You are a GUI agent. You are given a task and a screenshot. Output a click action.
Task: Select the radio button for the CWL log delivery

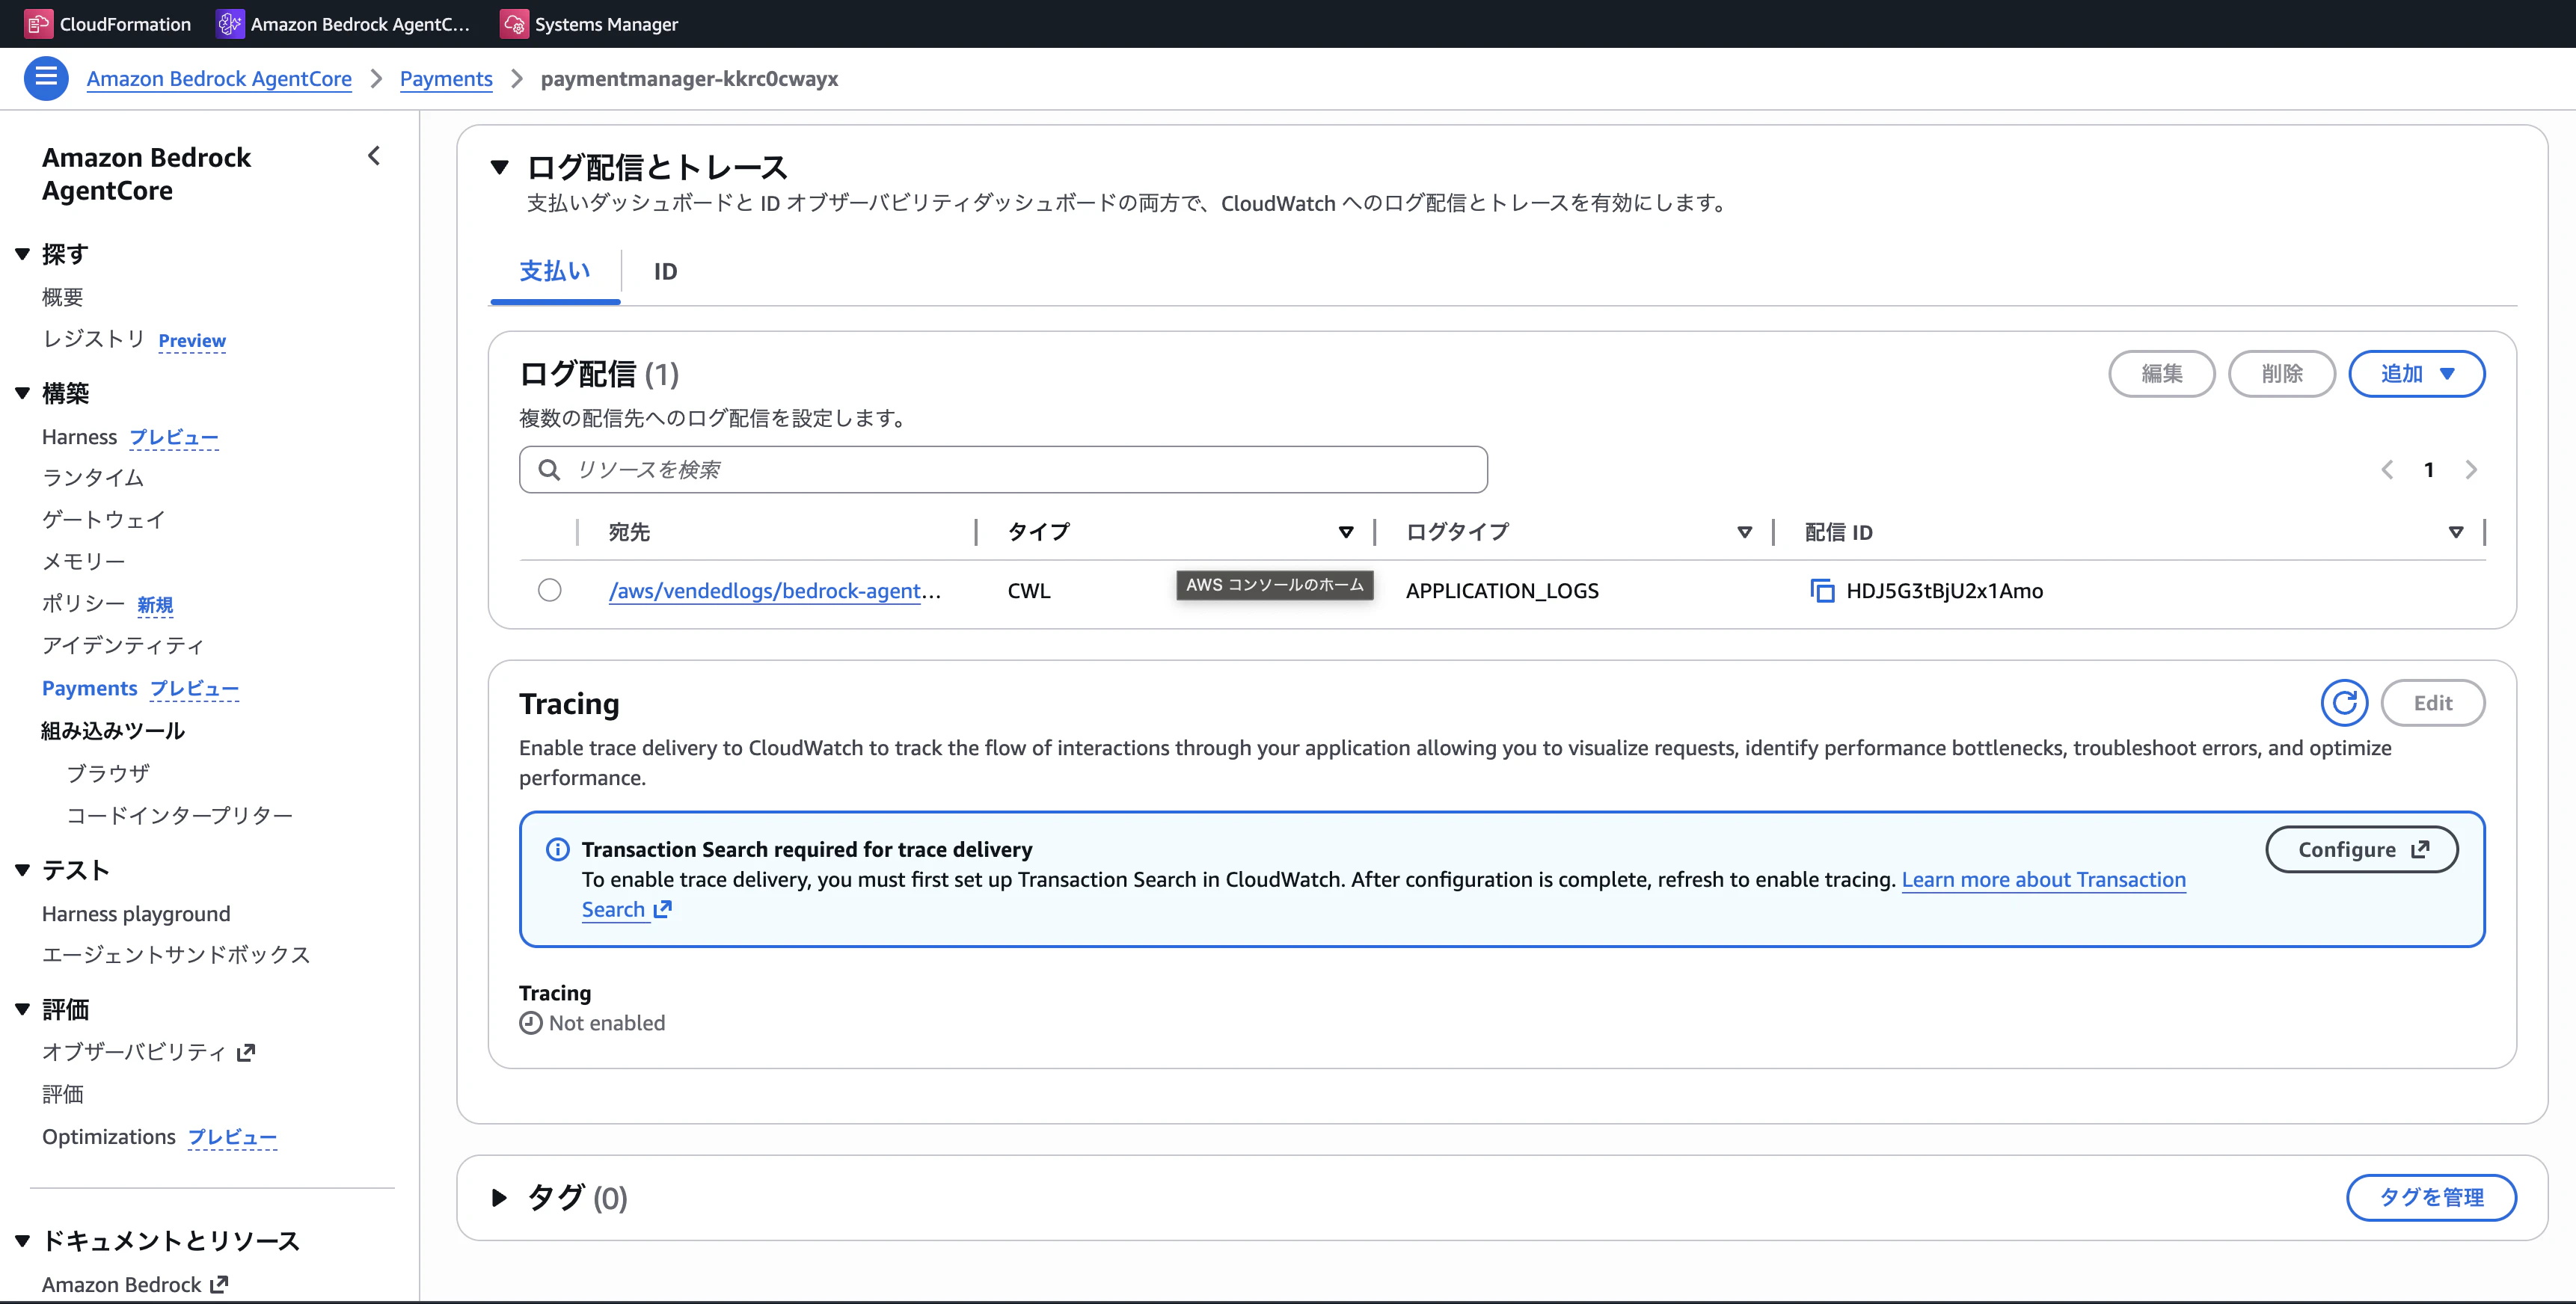(550, 590)
